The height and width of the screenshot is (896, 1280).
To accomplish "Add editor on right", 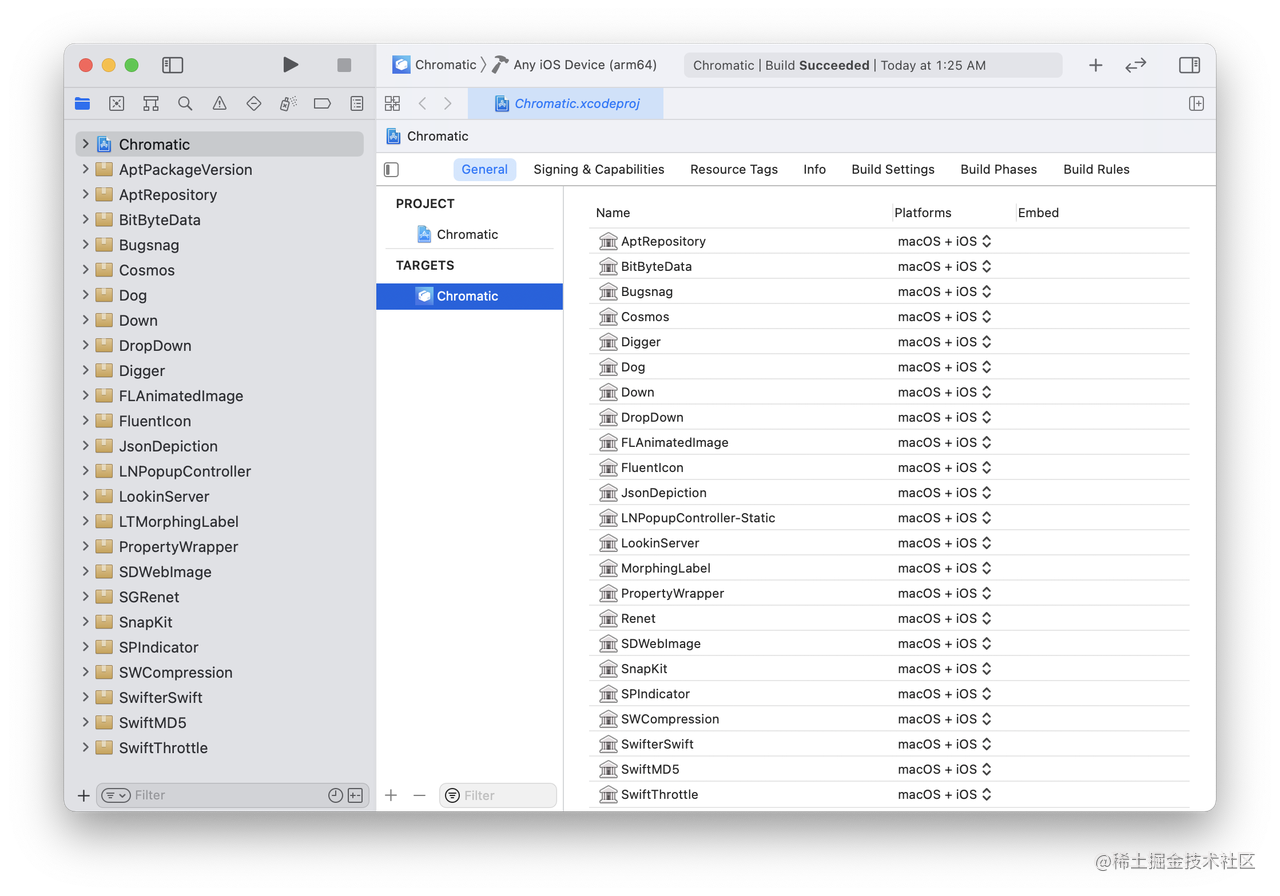I will pos(1196,104).
